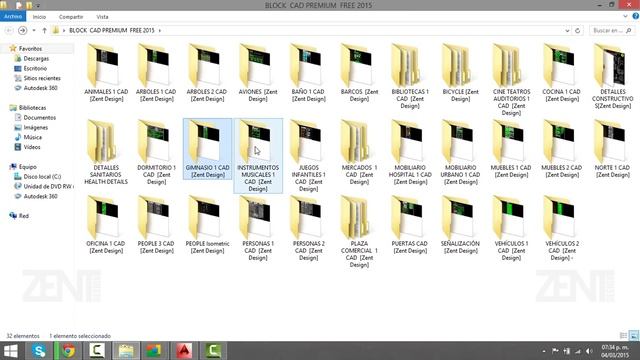Open Sitios recientes in sidebar
This screenshot has width=640, height=360.
[42, 78]
